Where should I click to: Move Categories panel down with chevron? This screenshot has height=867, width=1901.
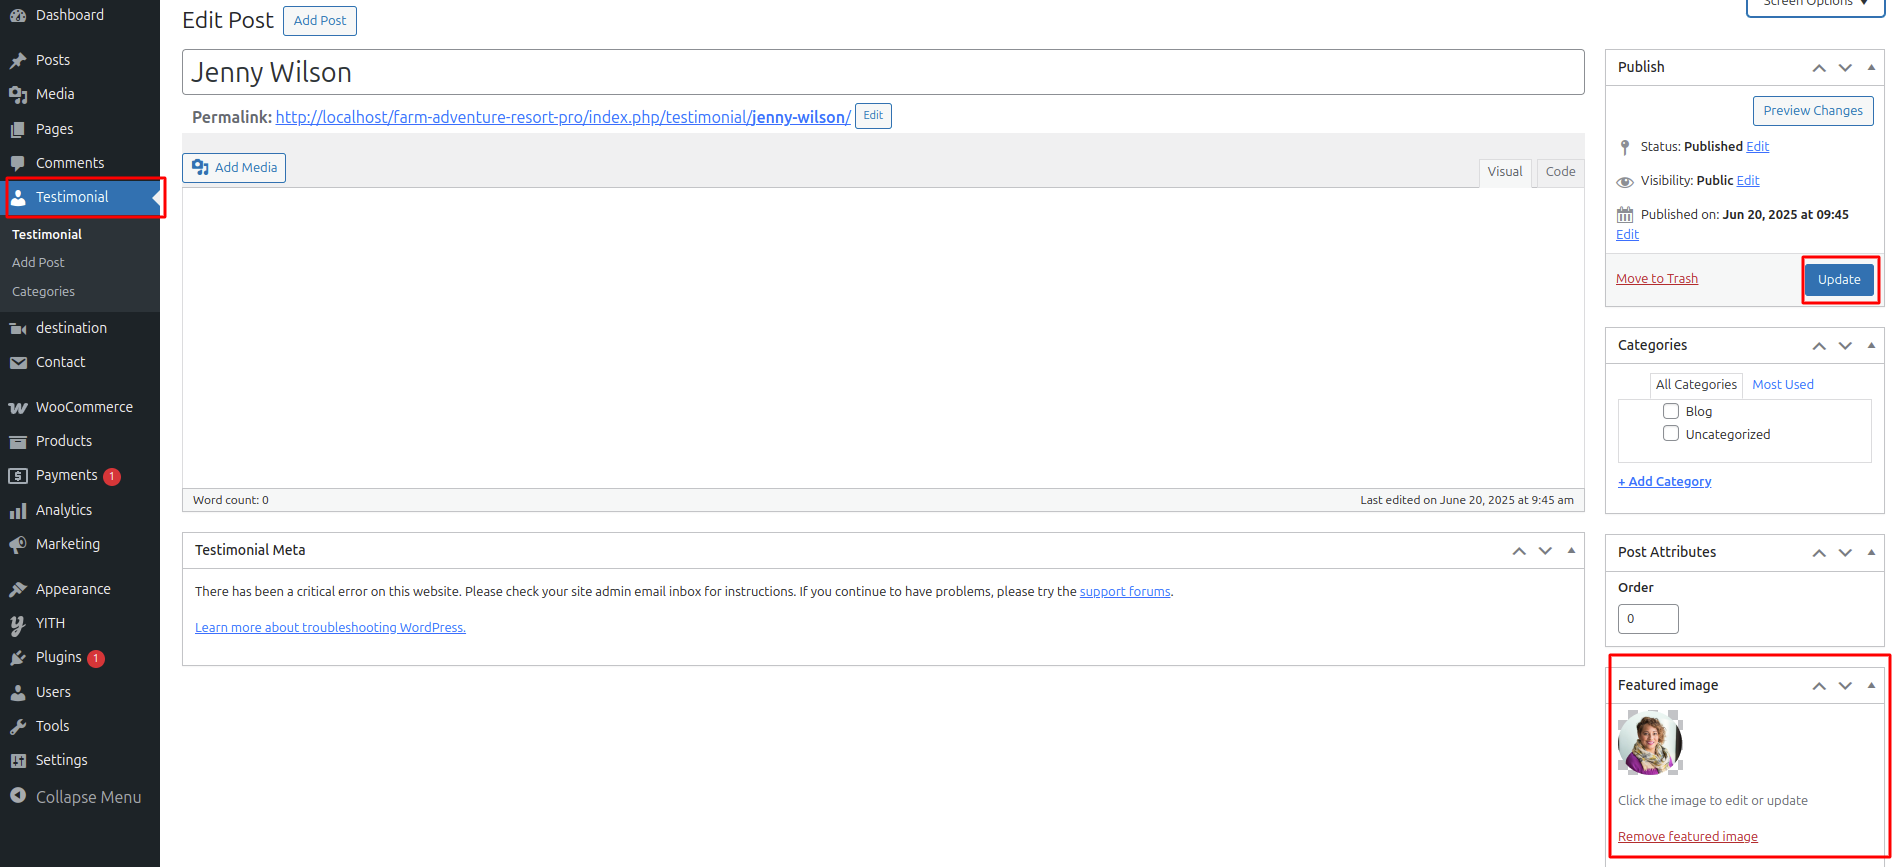click(x=1845, y=346)
